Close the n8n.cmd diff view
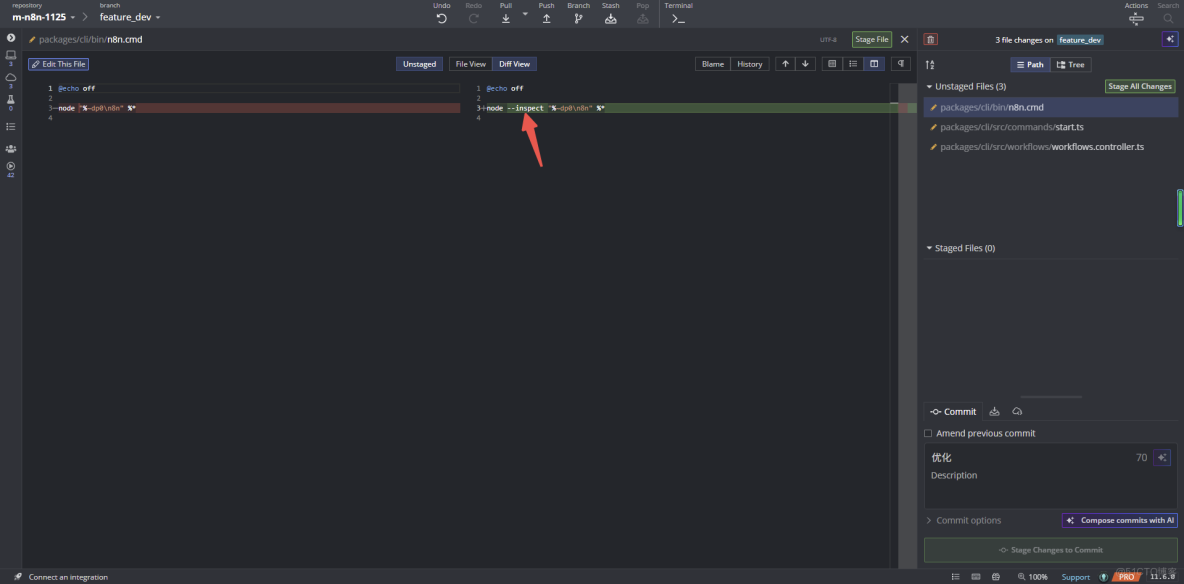 905,39
